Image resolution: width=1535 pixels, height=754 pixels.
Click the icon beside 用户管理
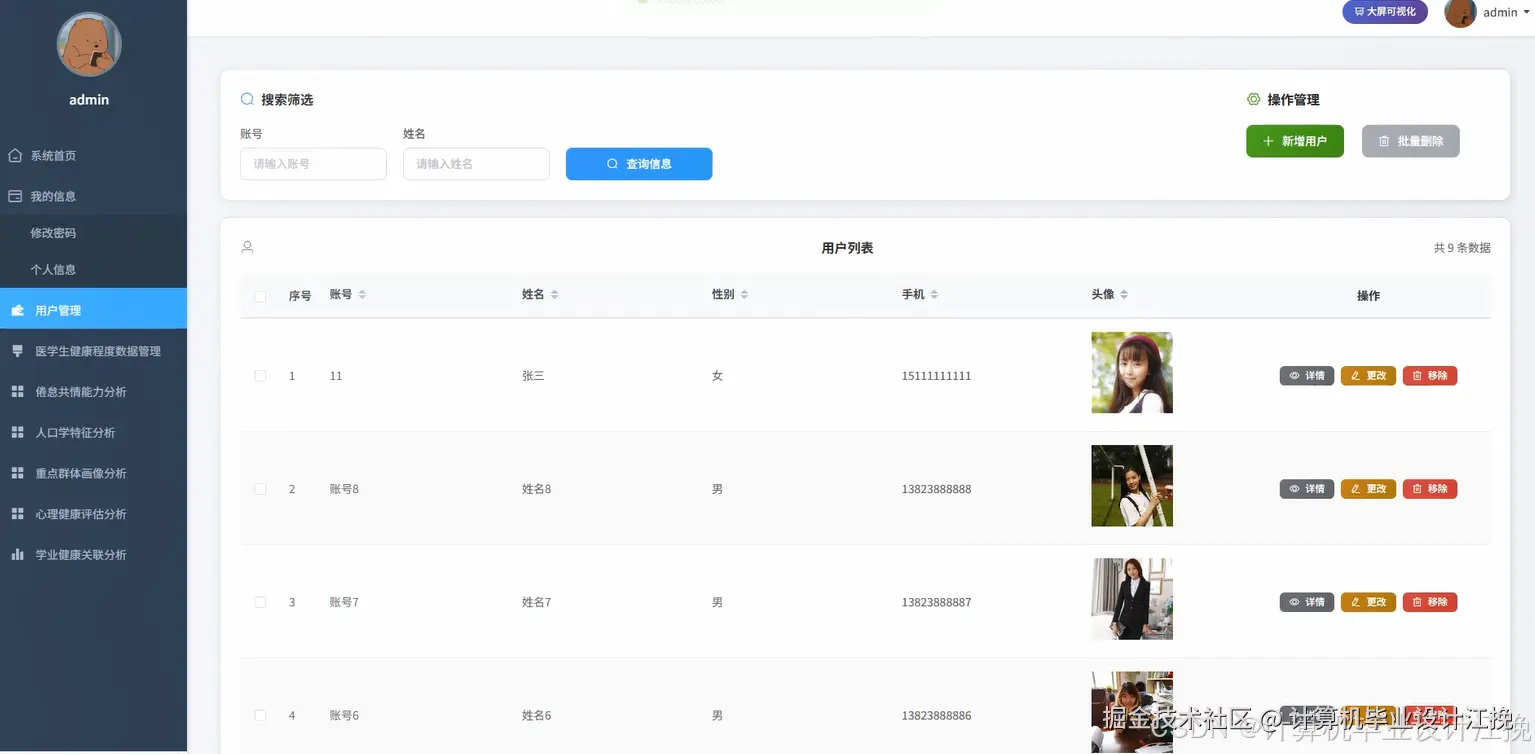(x=17, y=311)
